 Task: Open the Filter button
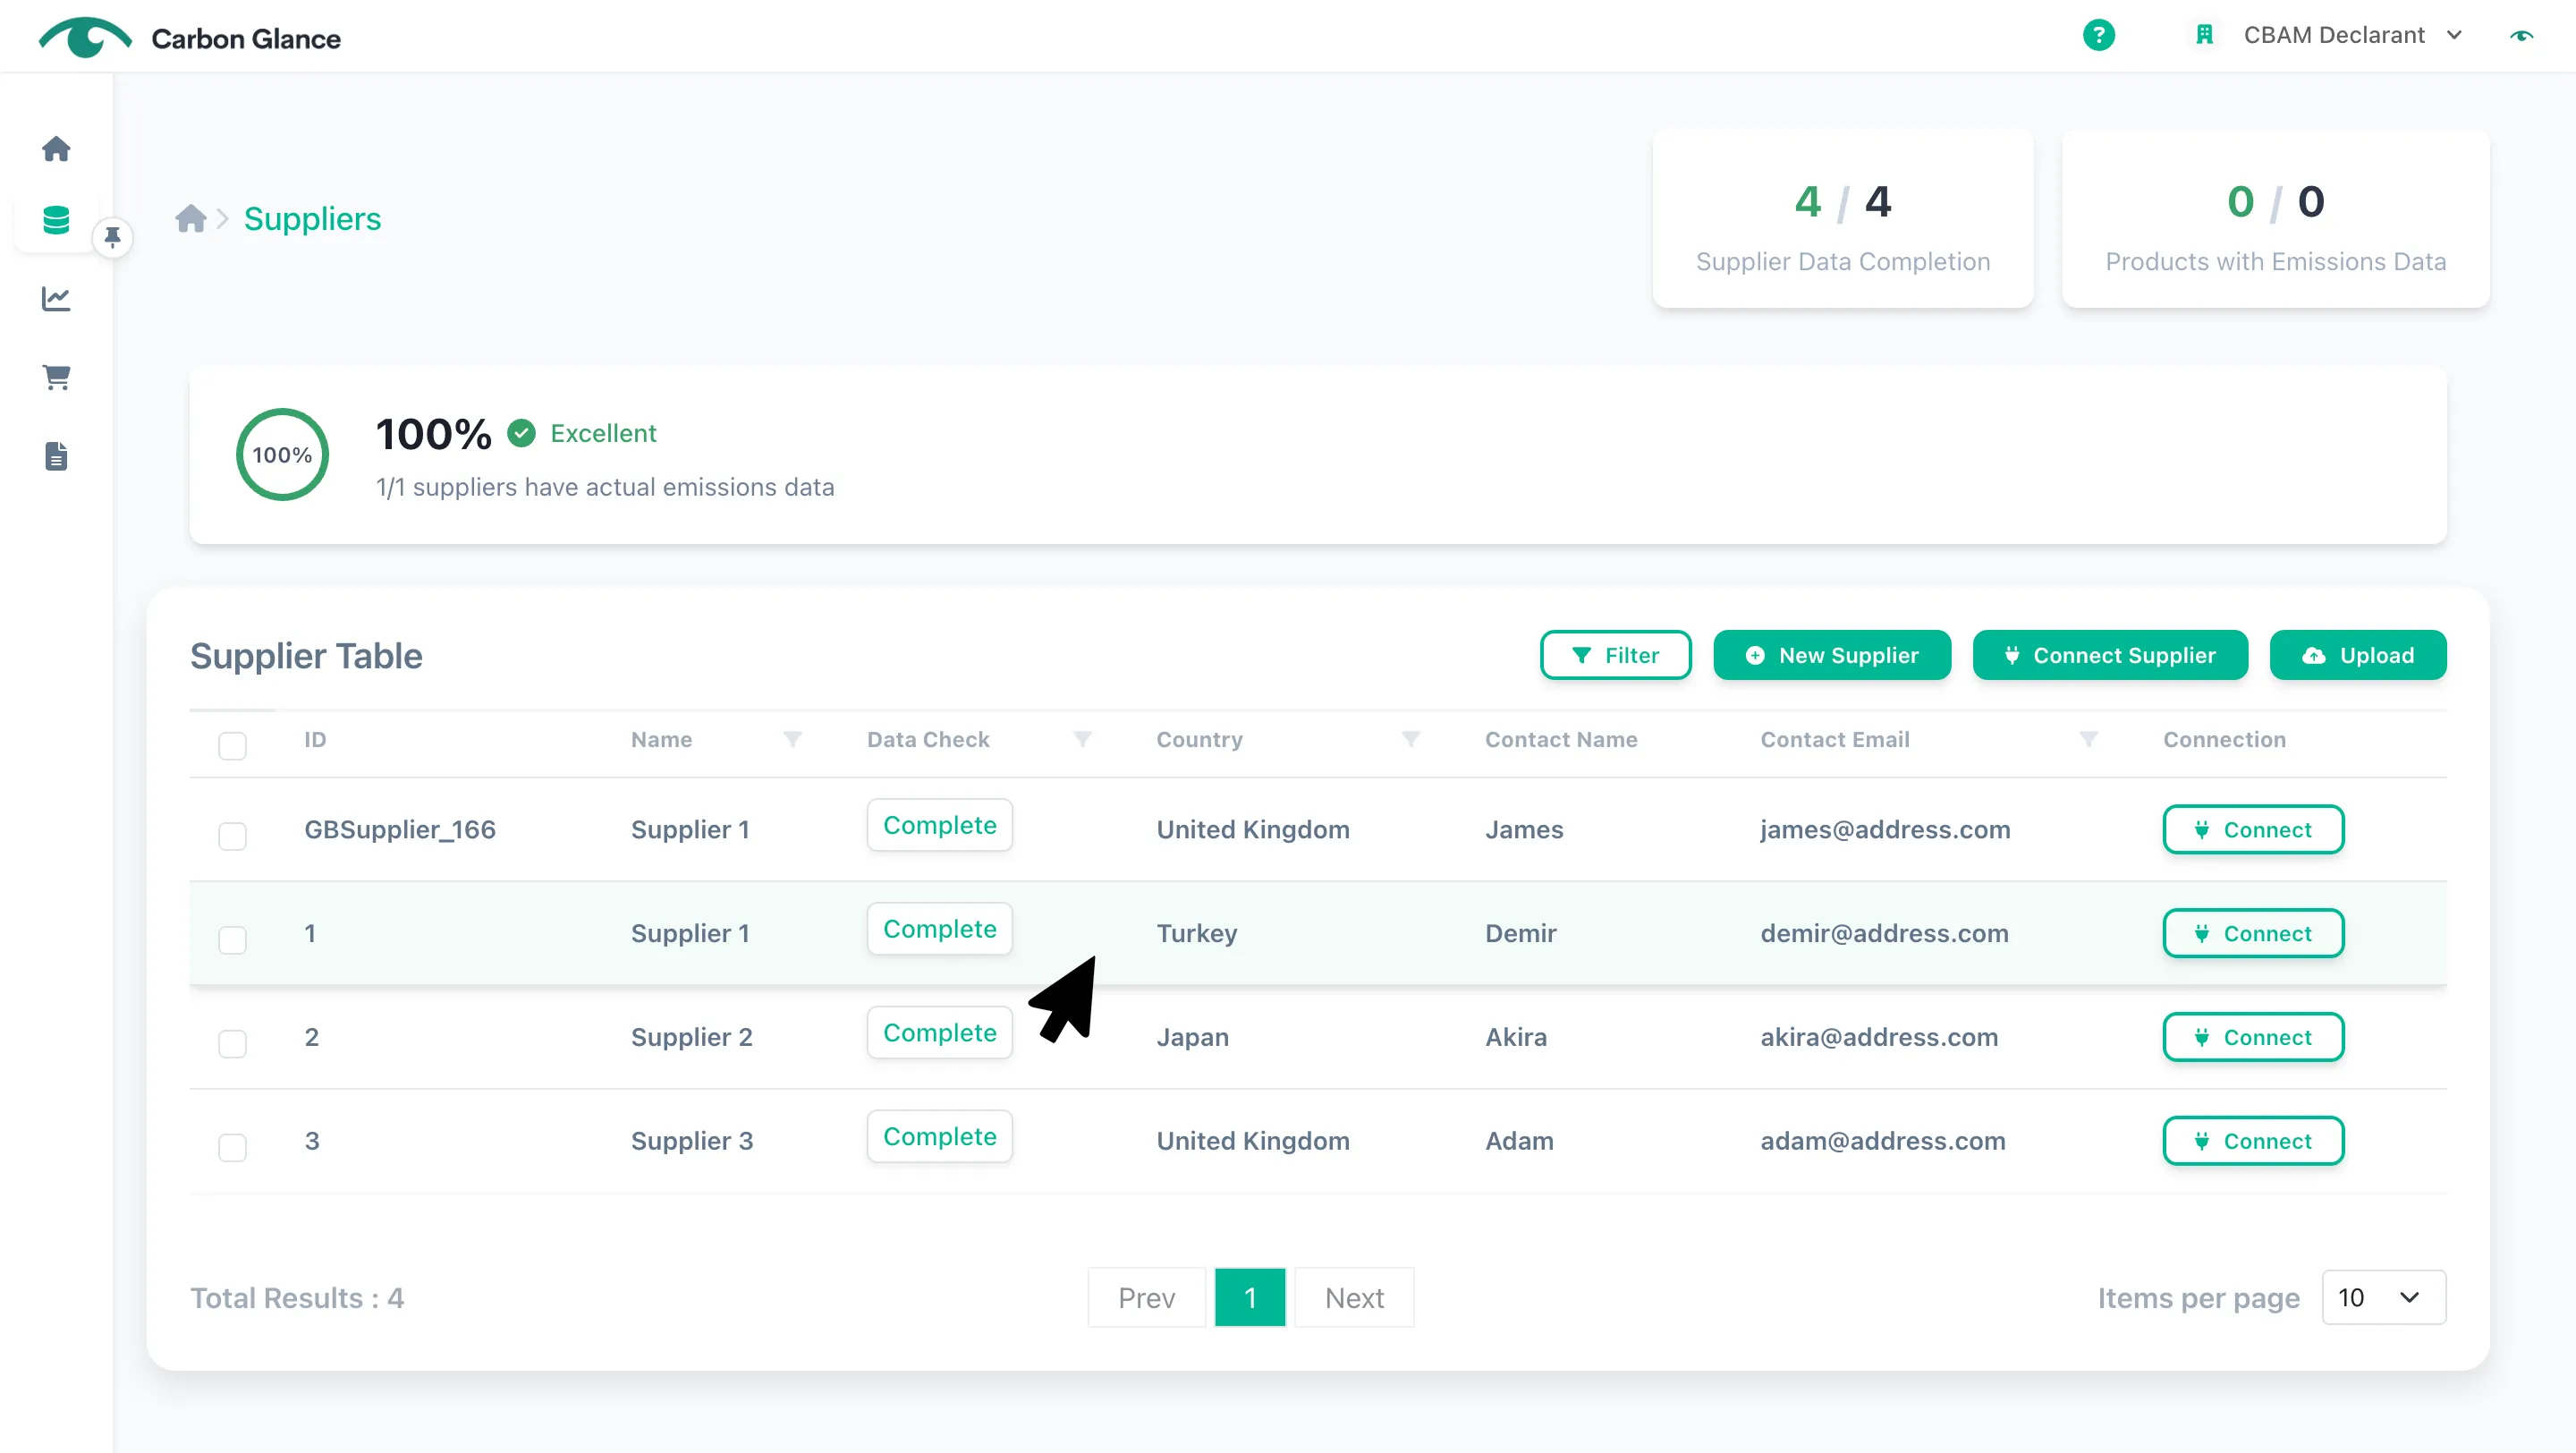point(1615,655)
